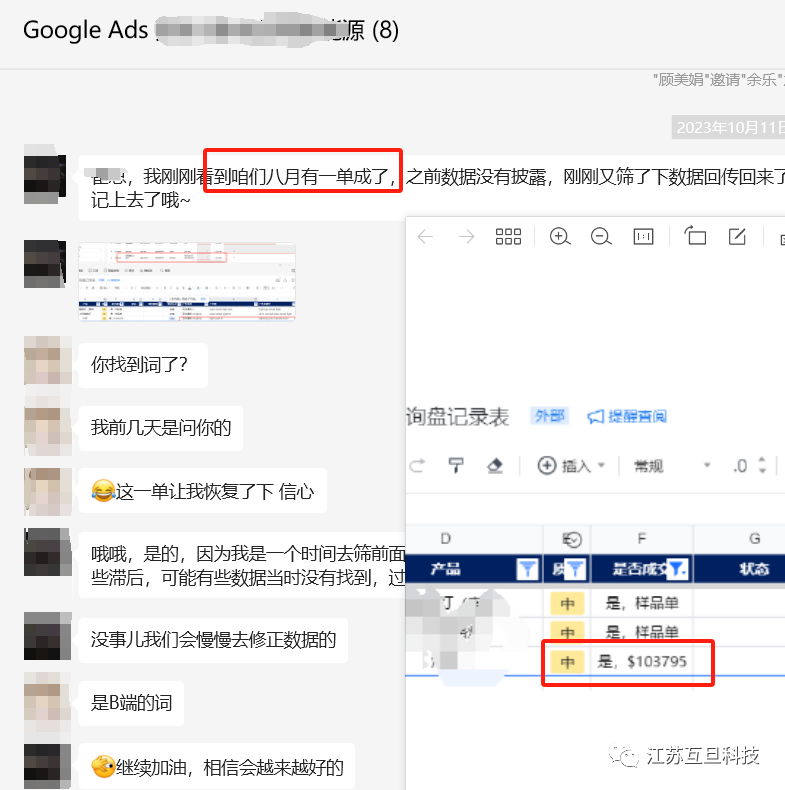Image resolution: width=785 pixels, height=790 pixels.
Task: Click the edit image pencil icon
Action: coord(737,237)
